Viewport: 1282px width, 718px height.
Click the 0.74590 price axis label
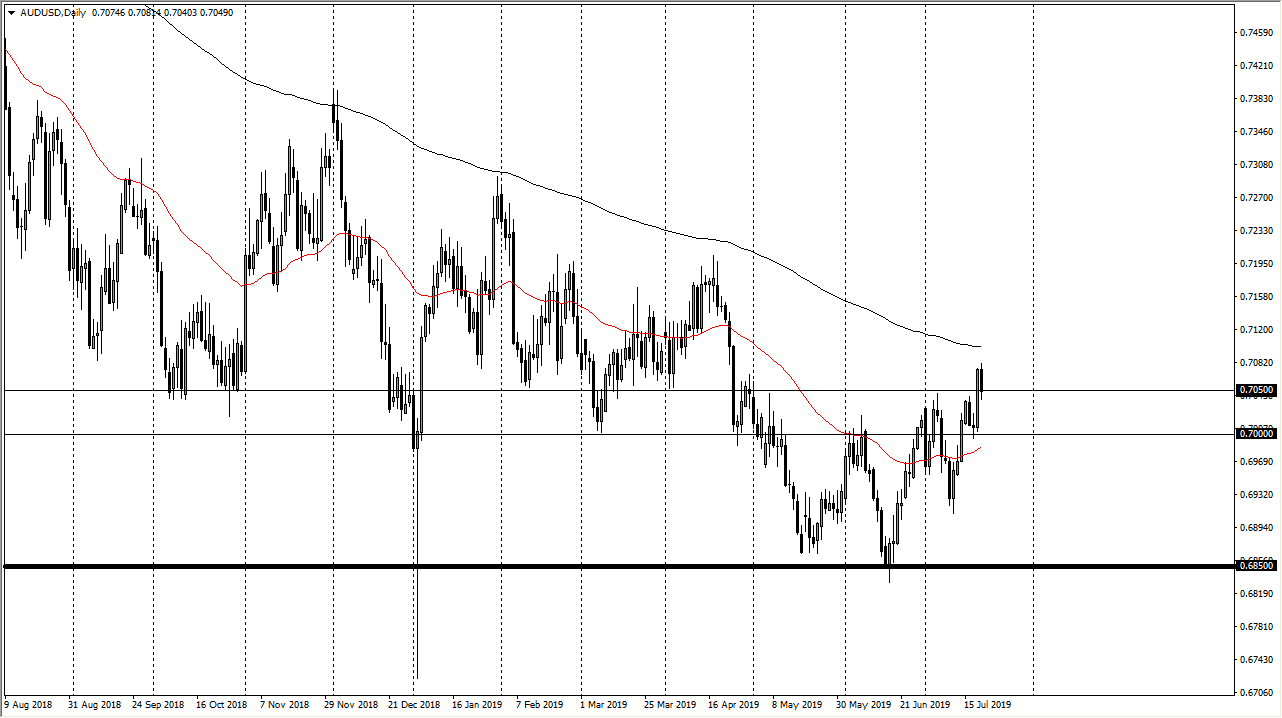[1255, 32]
